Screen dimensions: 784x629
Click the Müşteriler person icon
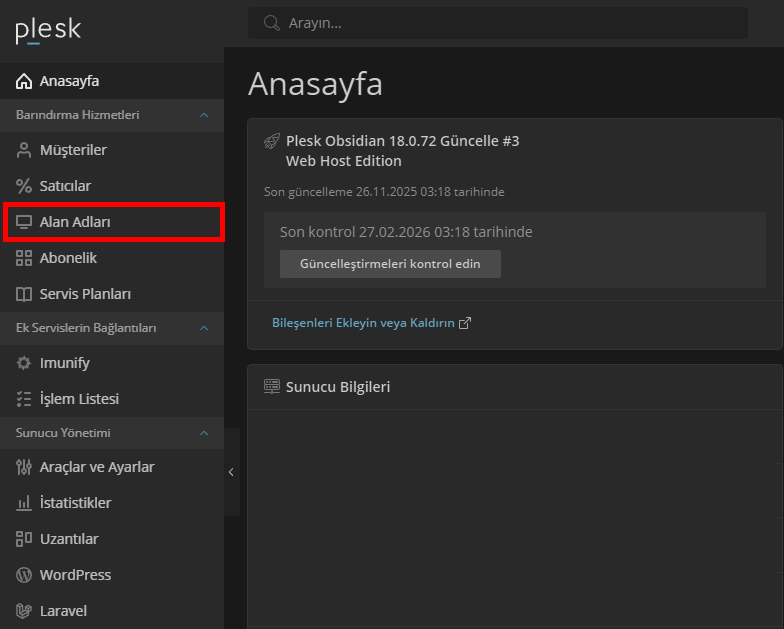point(24,150)
